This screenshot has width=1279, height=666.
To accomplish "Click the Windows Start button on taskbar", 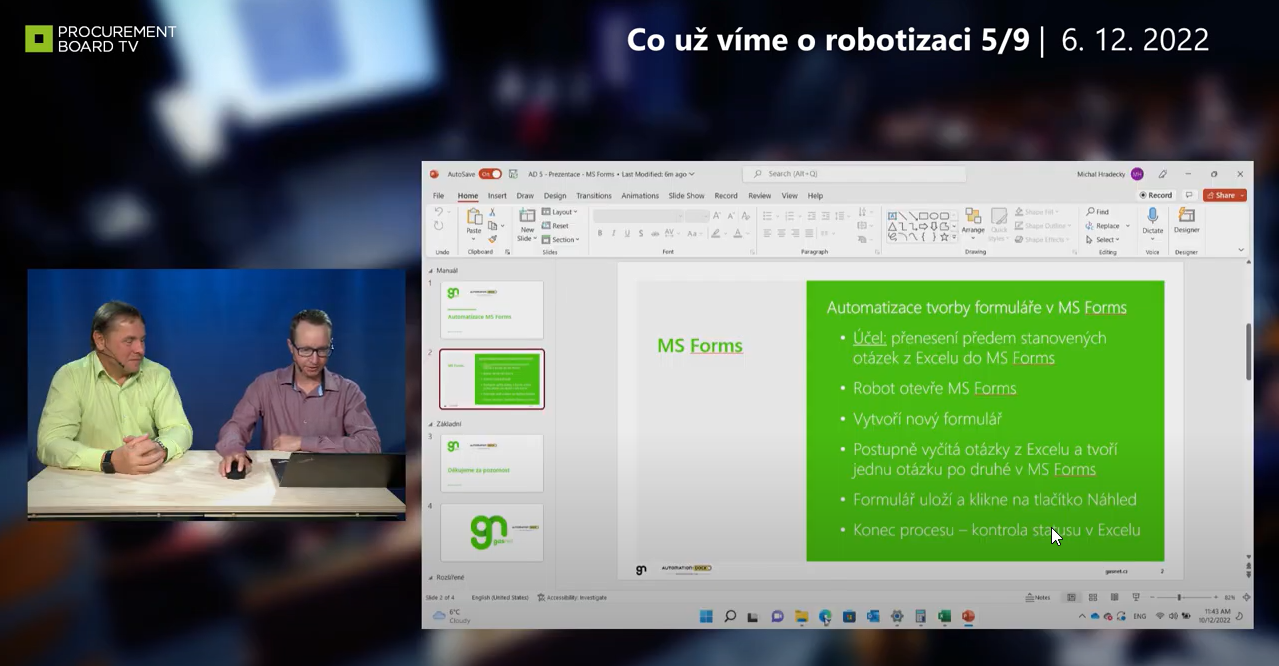I will (706, 617).
